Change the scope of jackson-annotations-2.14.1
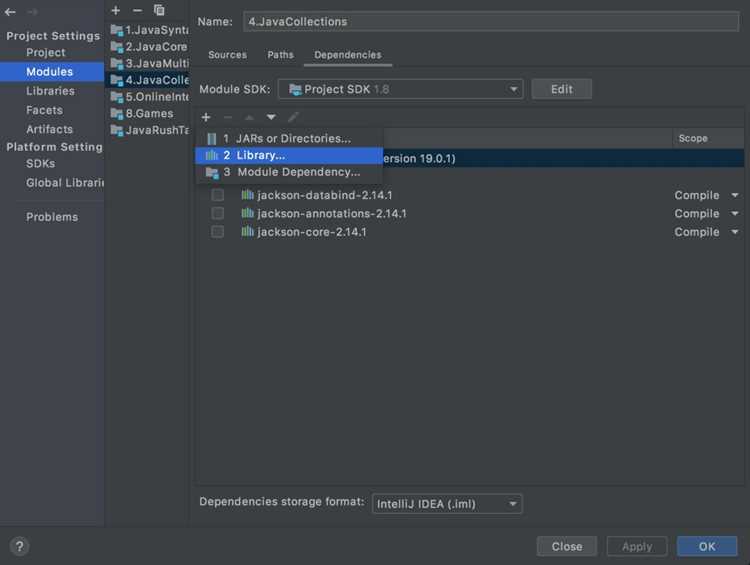Screen dimensions: 750x565 706,213
